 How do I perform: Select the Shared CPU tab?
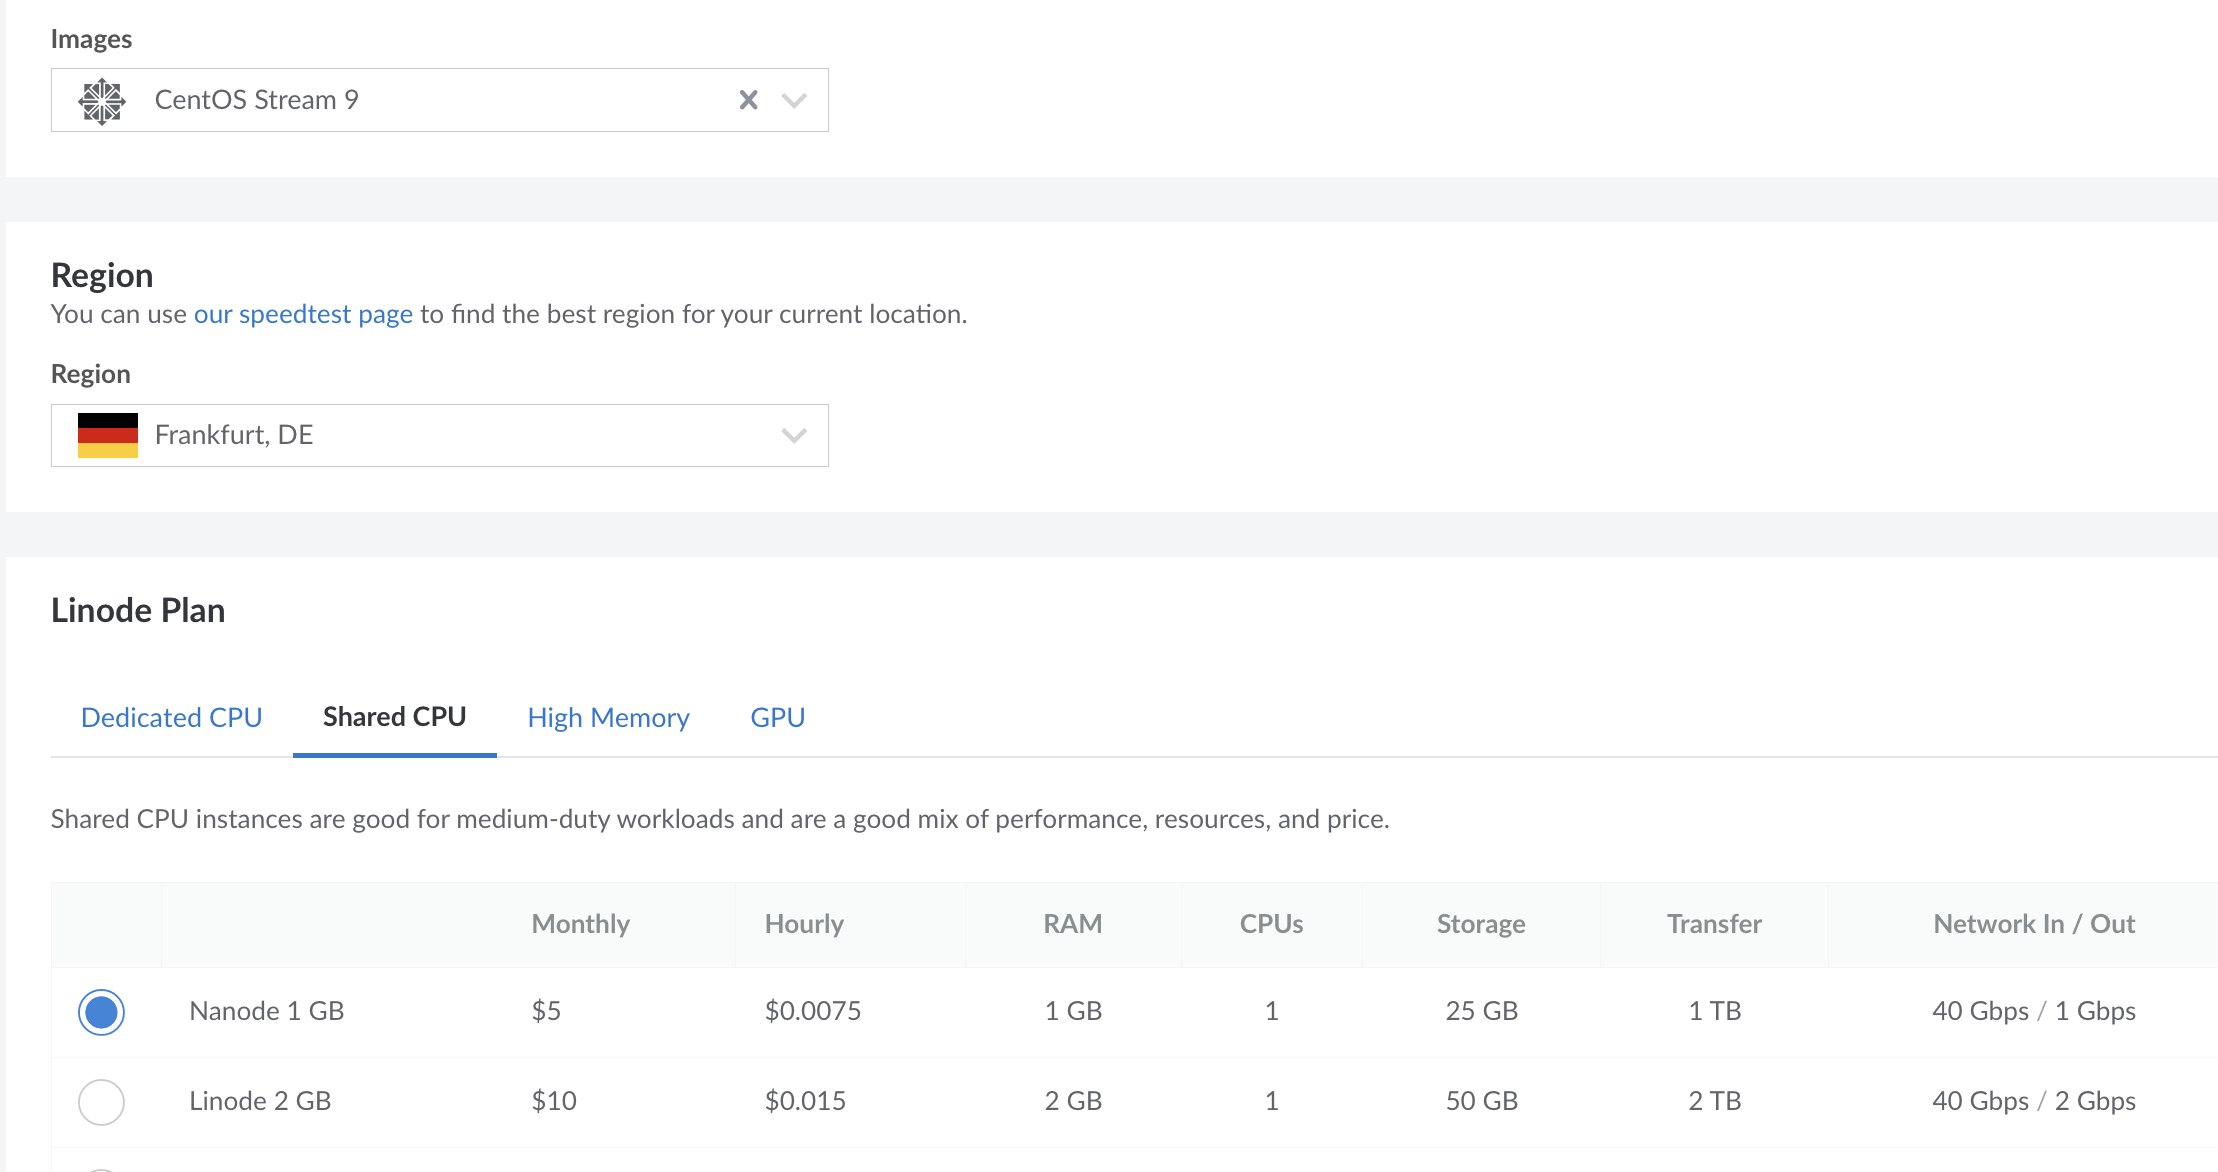[394, 717]
